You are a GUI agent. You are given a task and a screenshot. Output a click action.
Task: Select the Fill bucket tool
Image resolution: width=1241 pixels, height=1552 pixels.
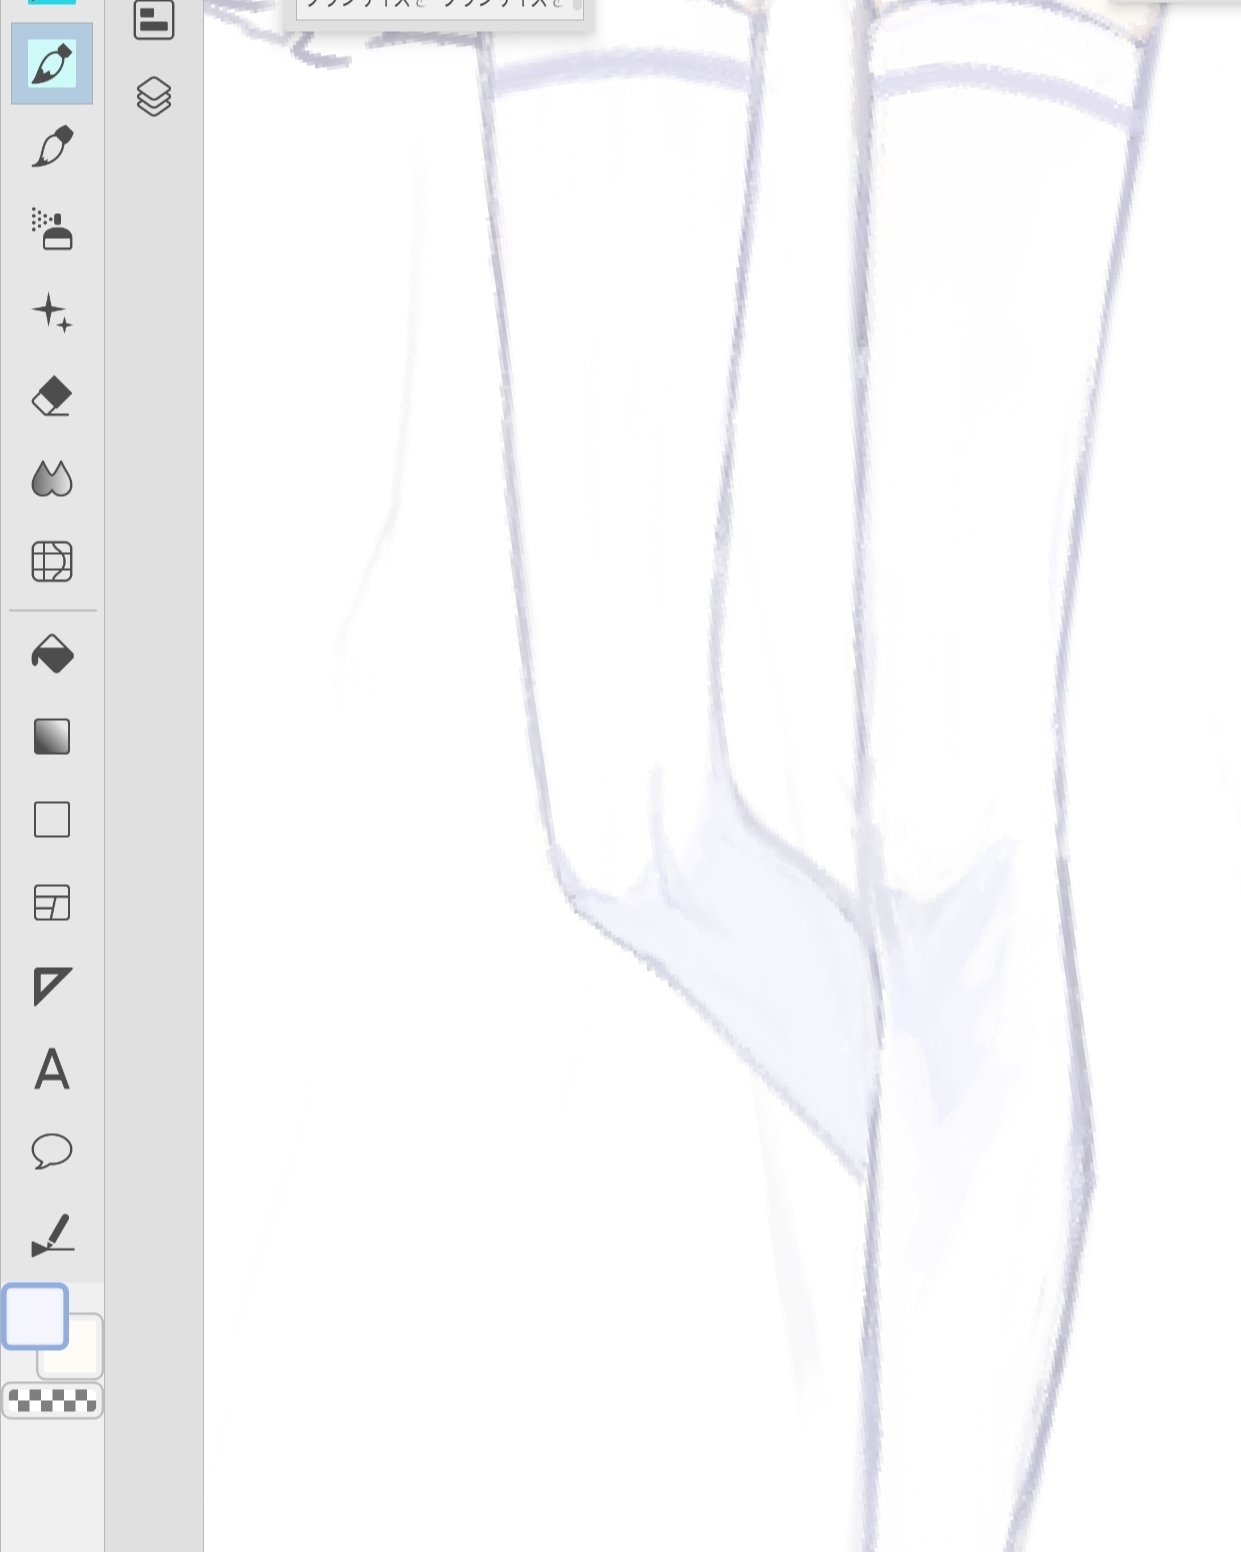click(x=52, y=655)
